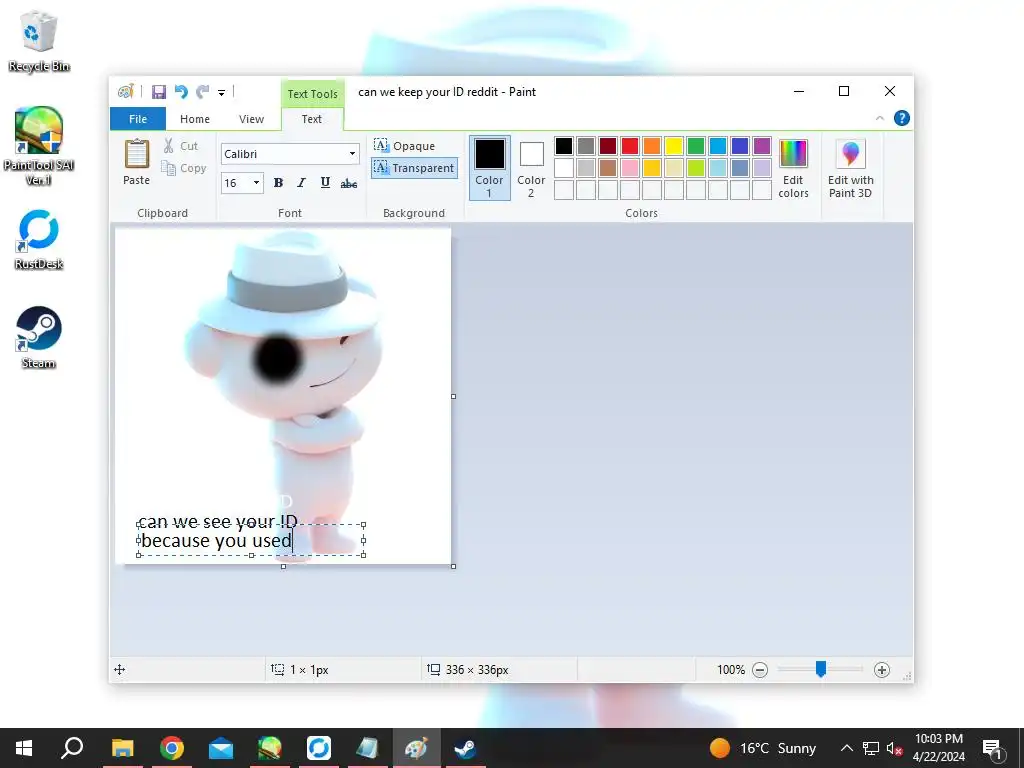
Task: Click the zoom in plus button
Action: [x=882, y=670]
